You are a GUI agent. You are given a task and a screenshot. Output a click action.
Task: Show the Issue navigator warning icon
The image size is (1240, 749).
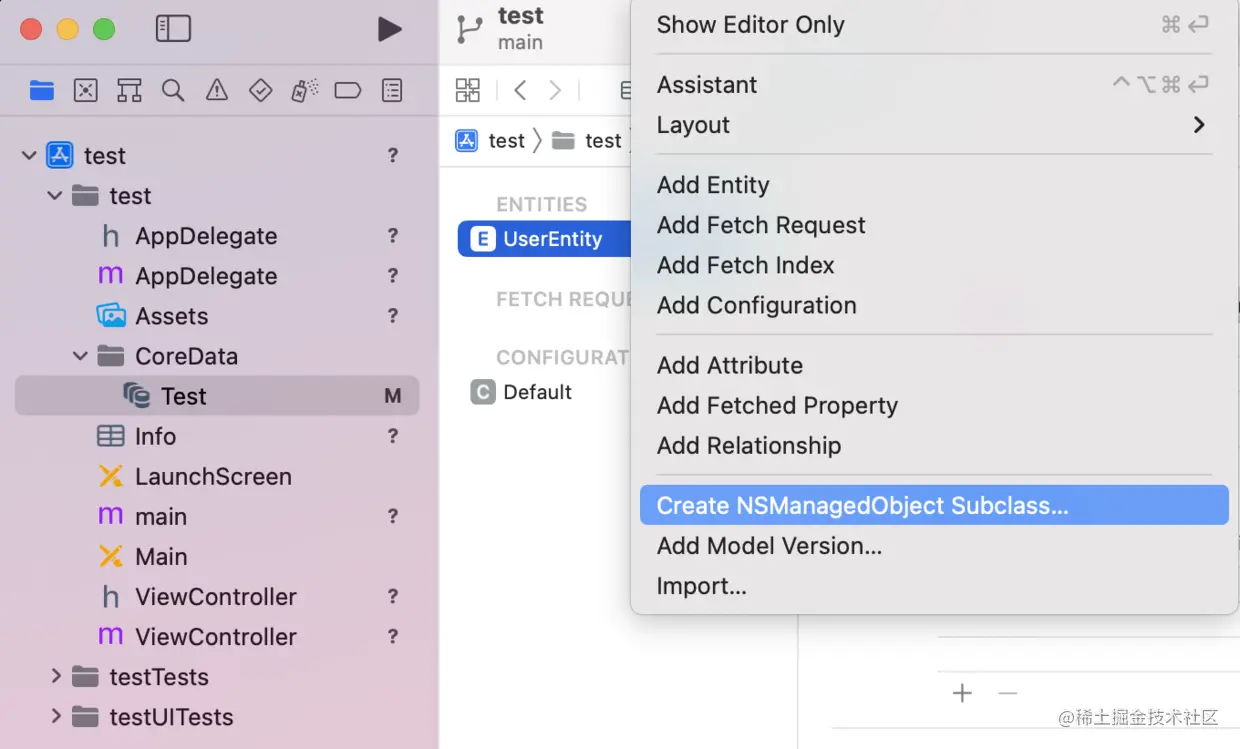(216, 91)
